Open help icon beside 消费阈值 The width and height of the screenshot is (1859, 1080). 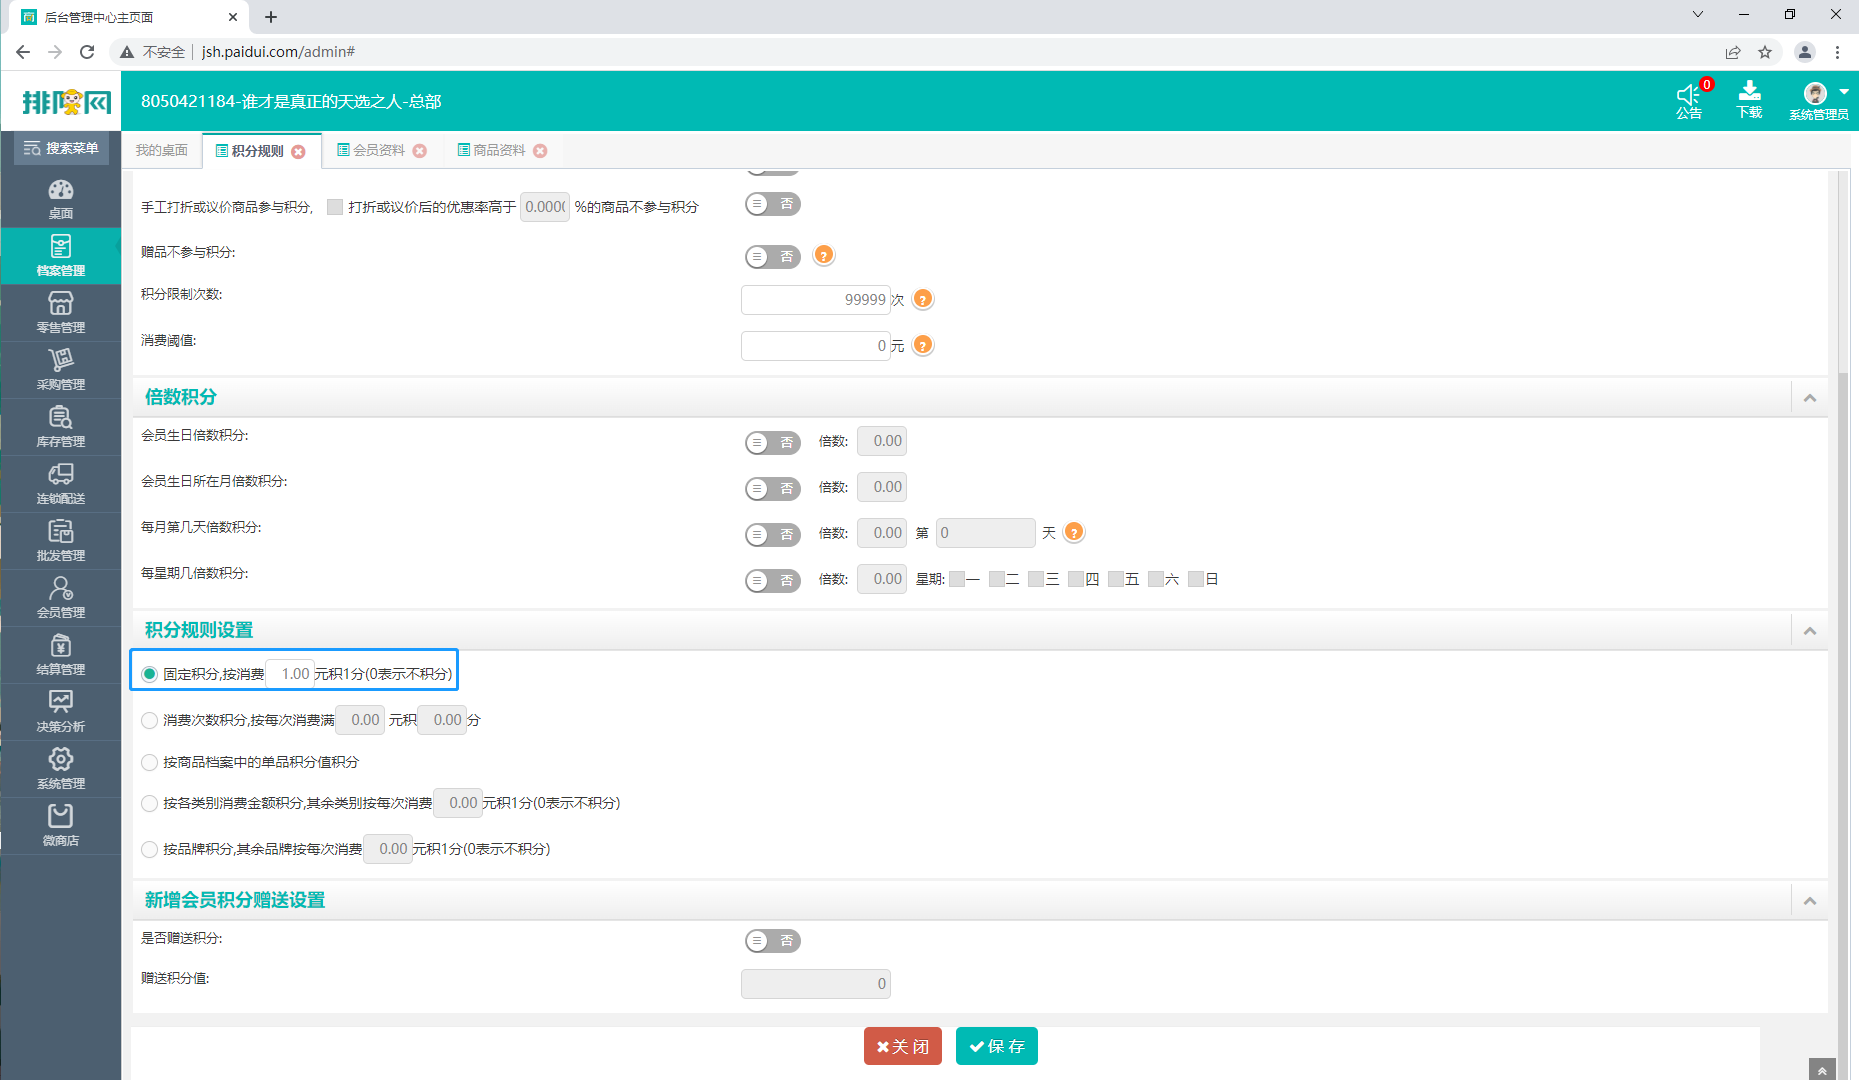923,345
